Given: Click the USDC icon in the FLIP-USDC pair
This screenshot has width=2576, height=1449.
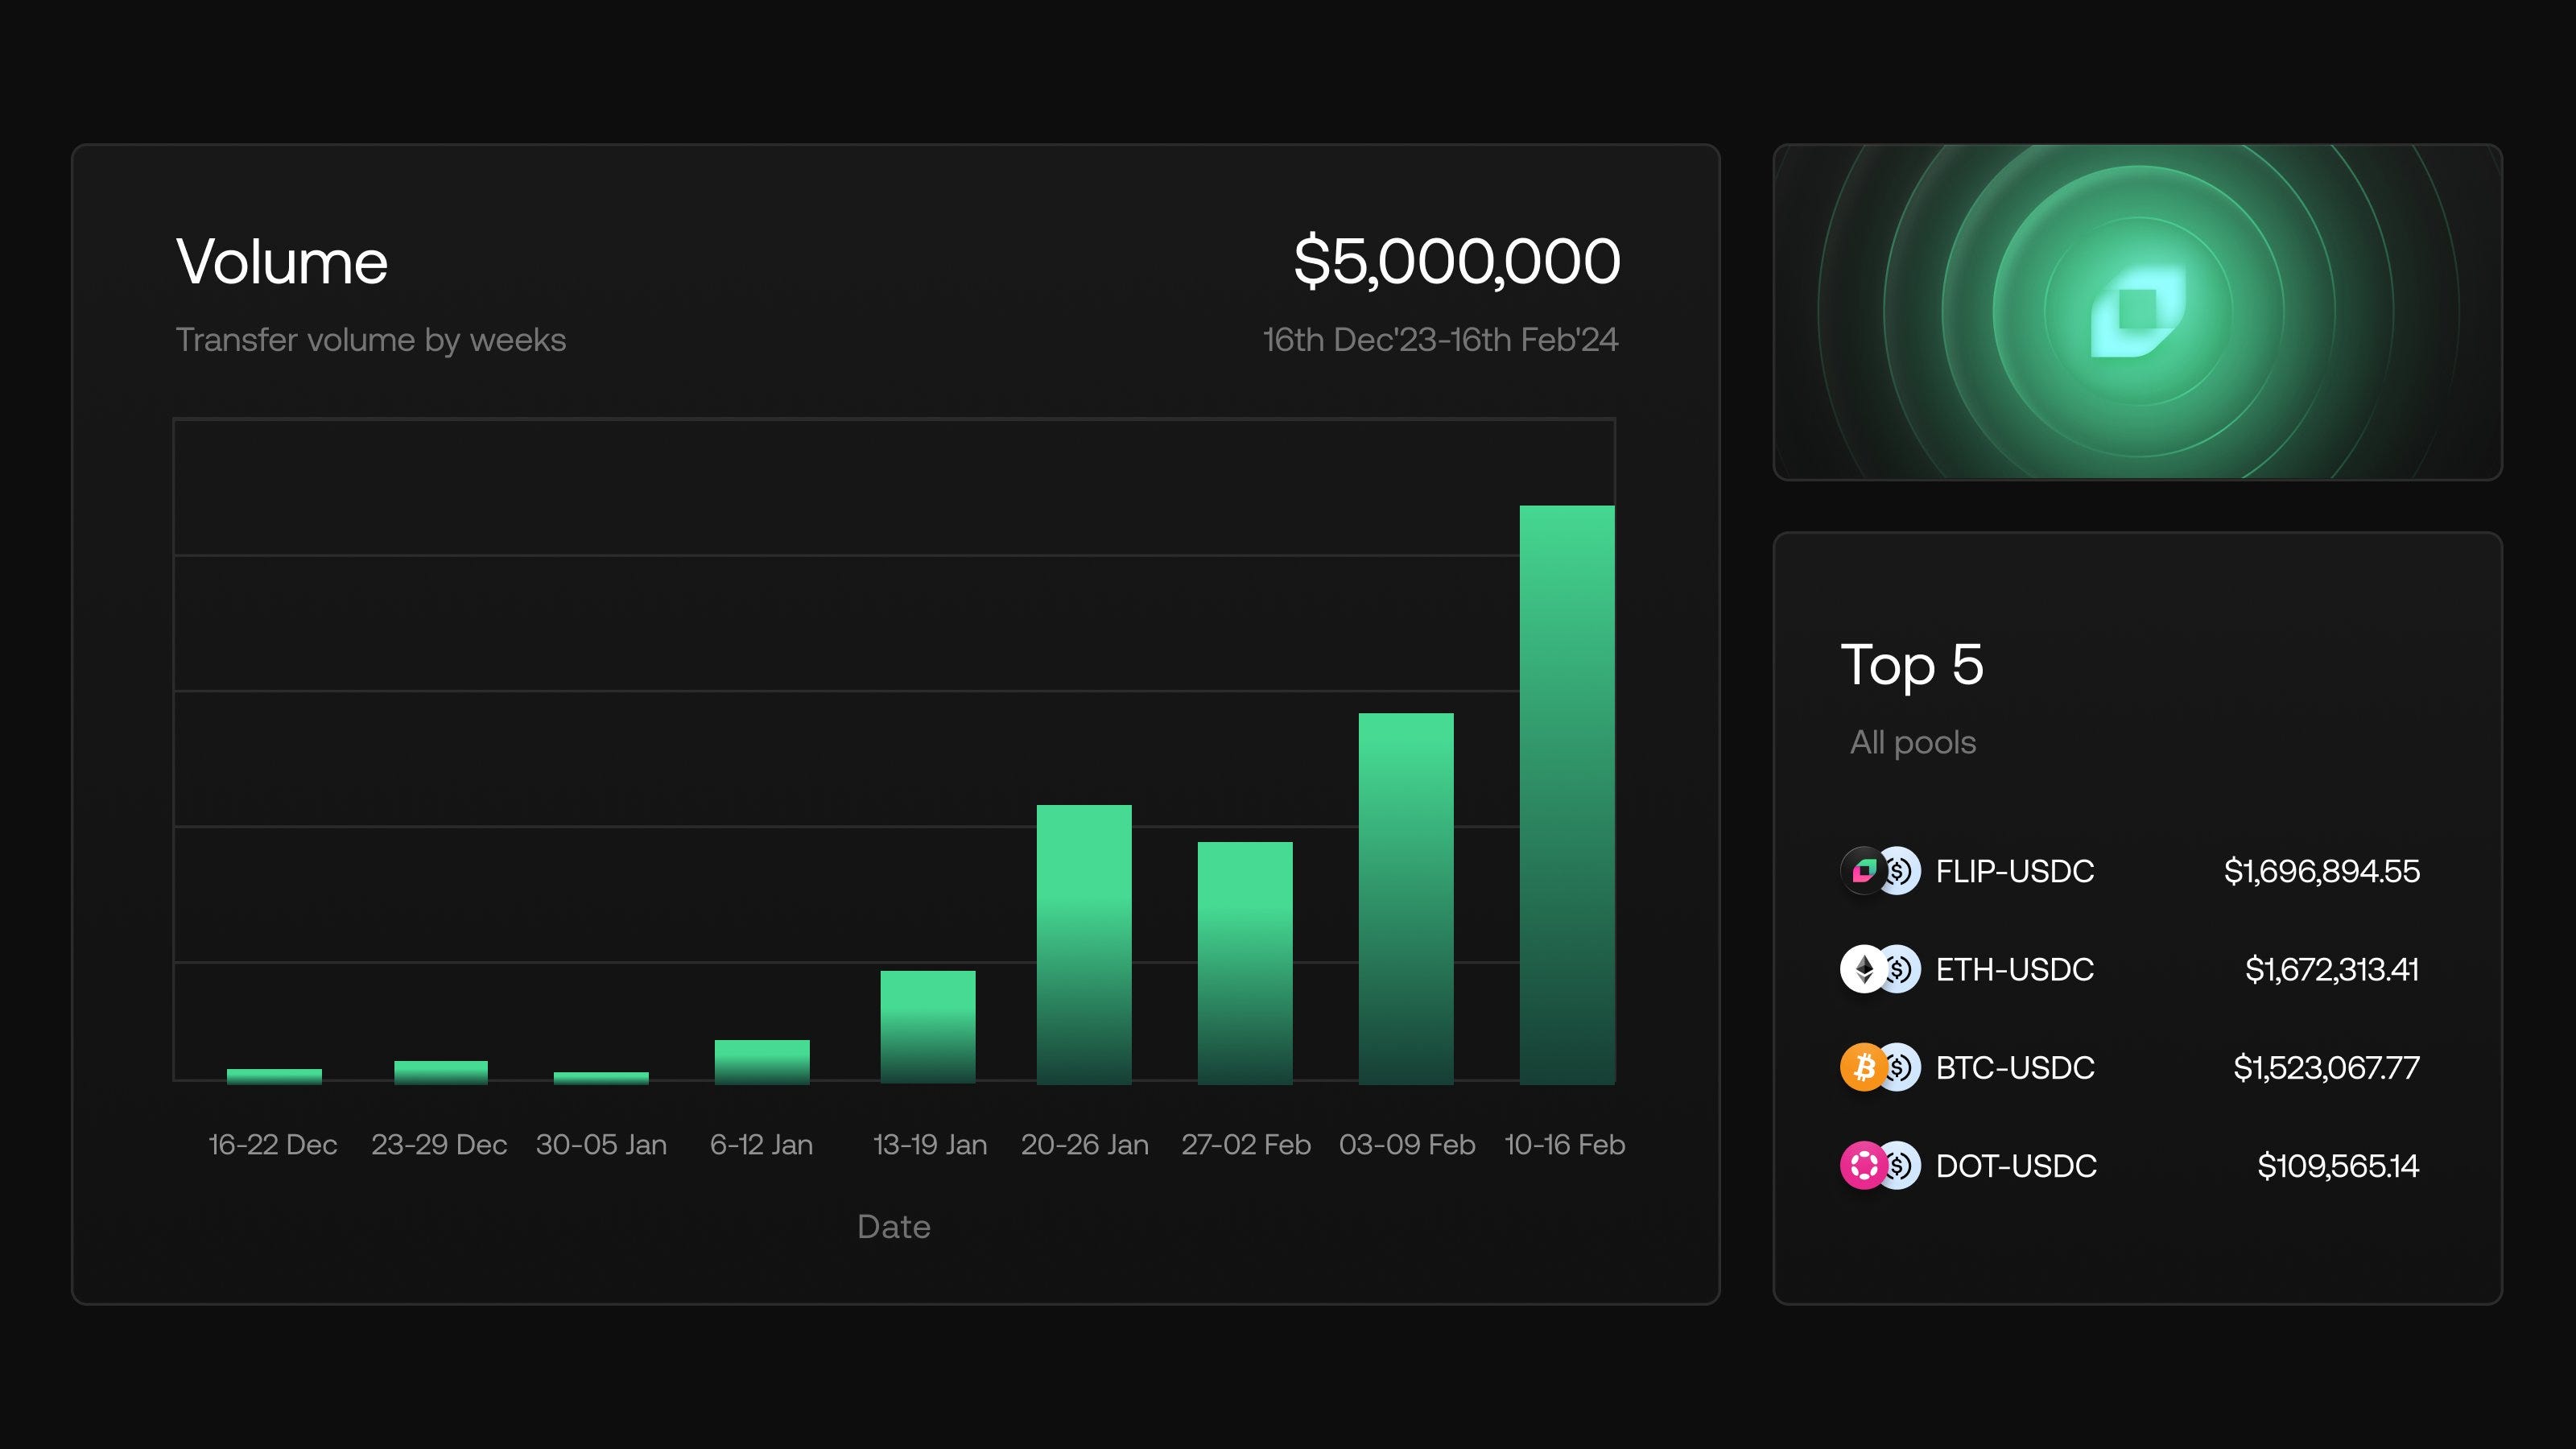Looking at the screenshot, I should pos(1901,871).
